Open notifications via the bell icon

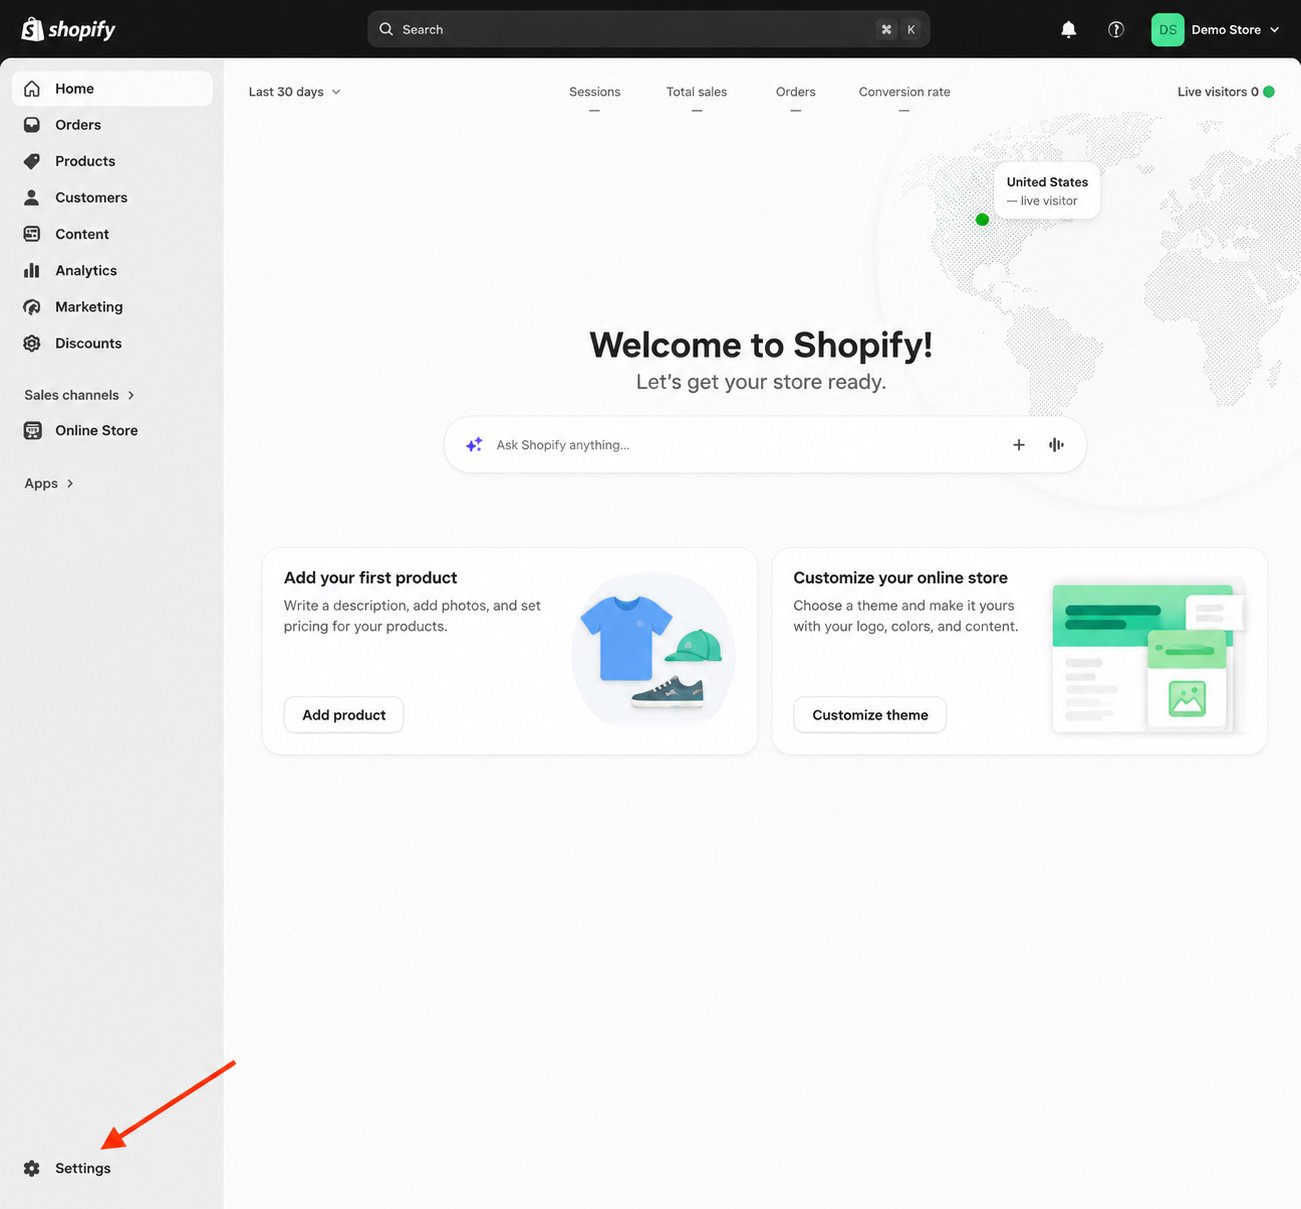(x=1069, y=30)
